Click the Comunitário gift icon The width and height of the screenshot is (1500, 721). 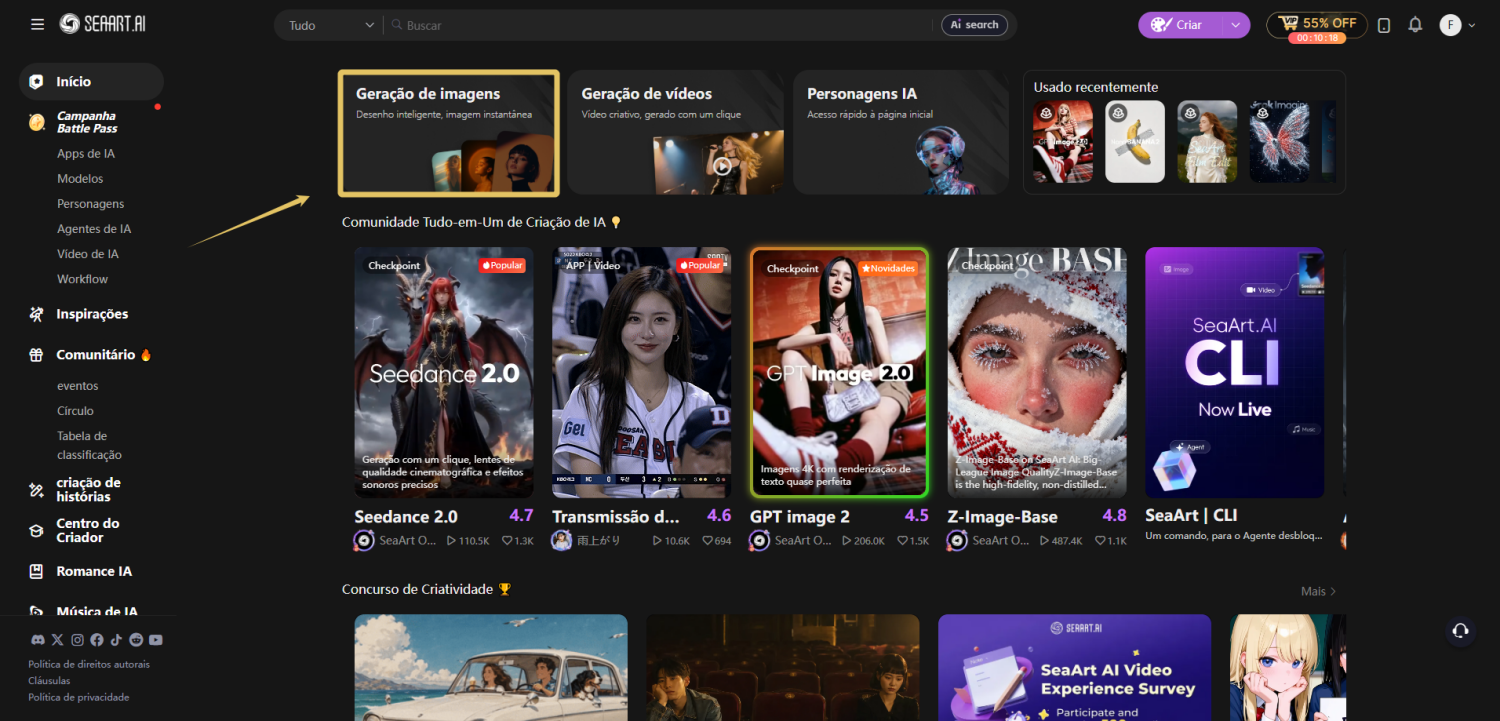tap(36, 355)
